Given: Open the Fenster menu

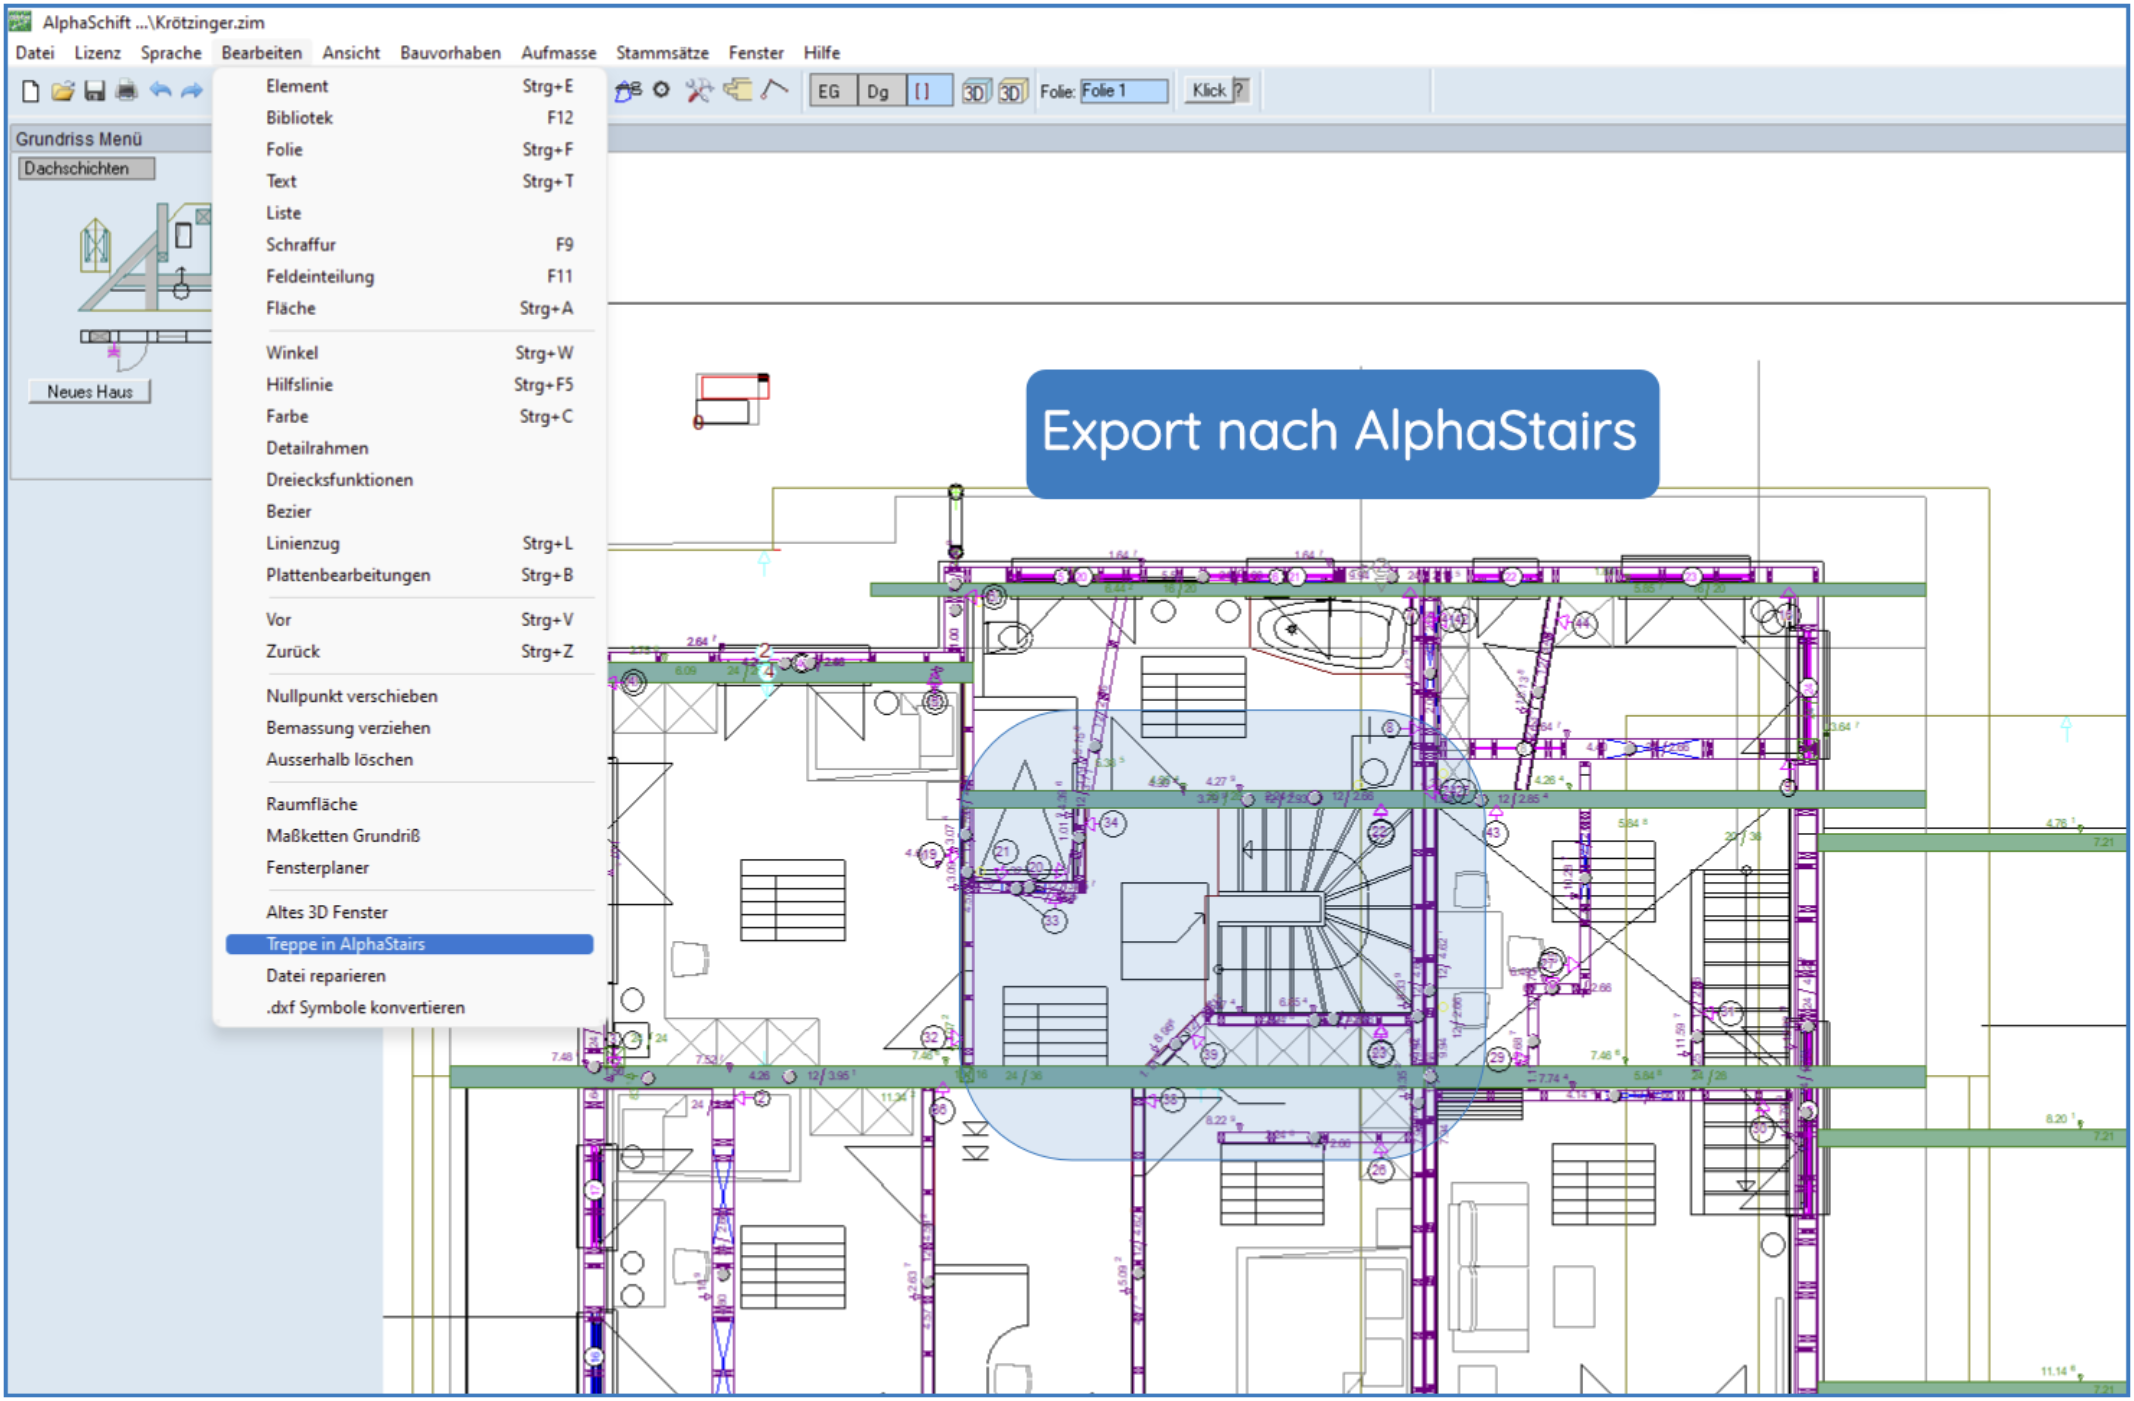Looking at the screenshot, I should click(756, 53).
